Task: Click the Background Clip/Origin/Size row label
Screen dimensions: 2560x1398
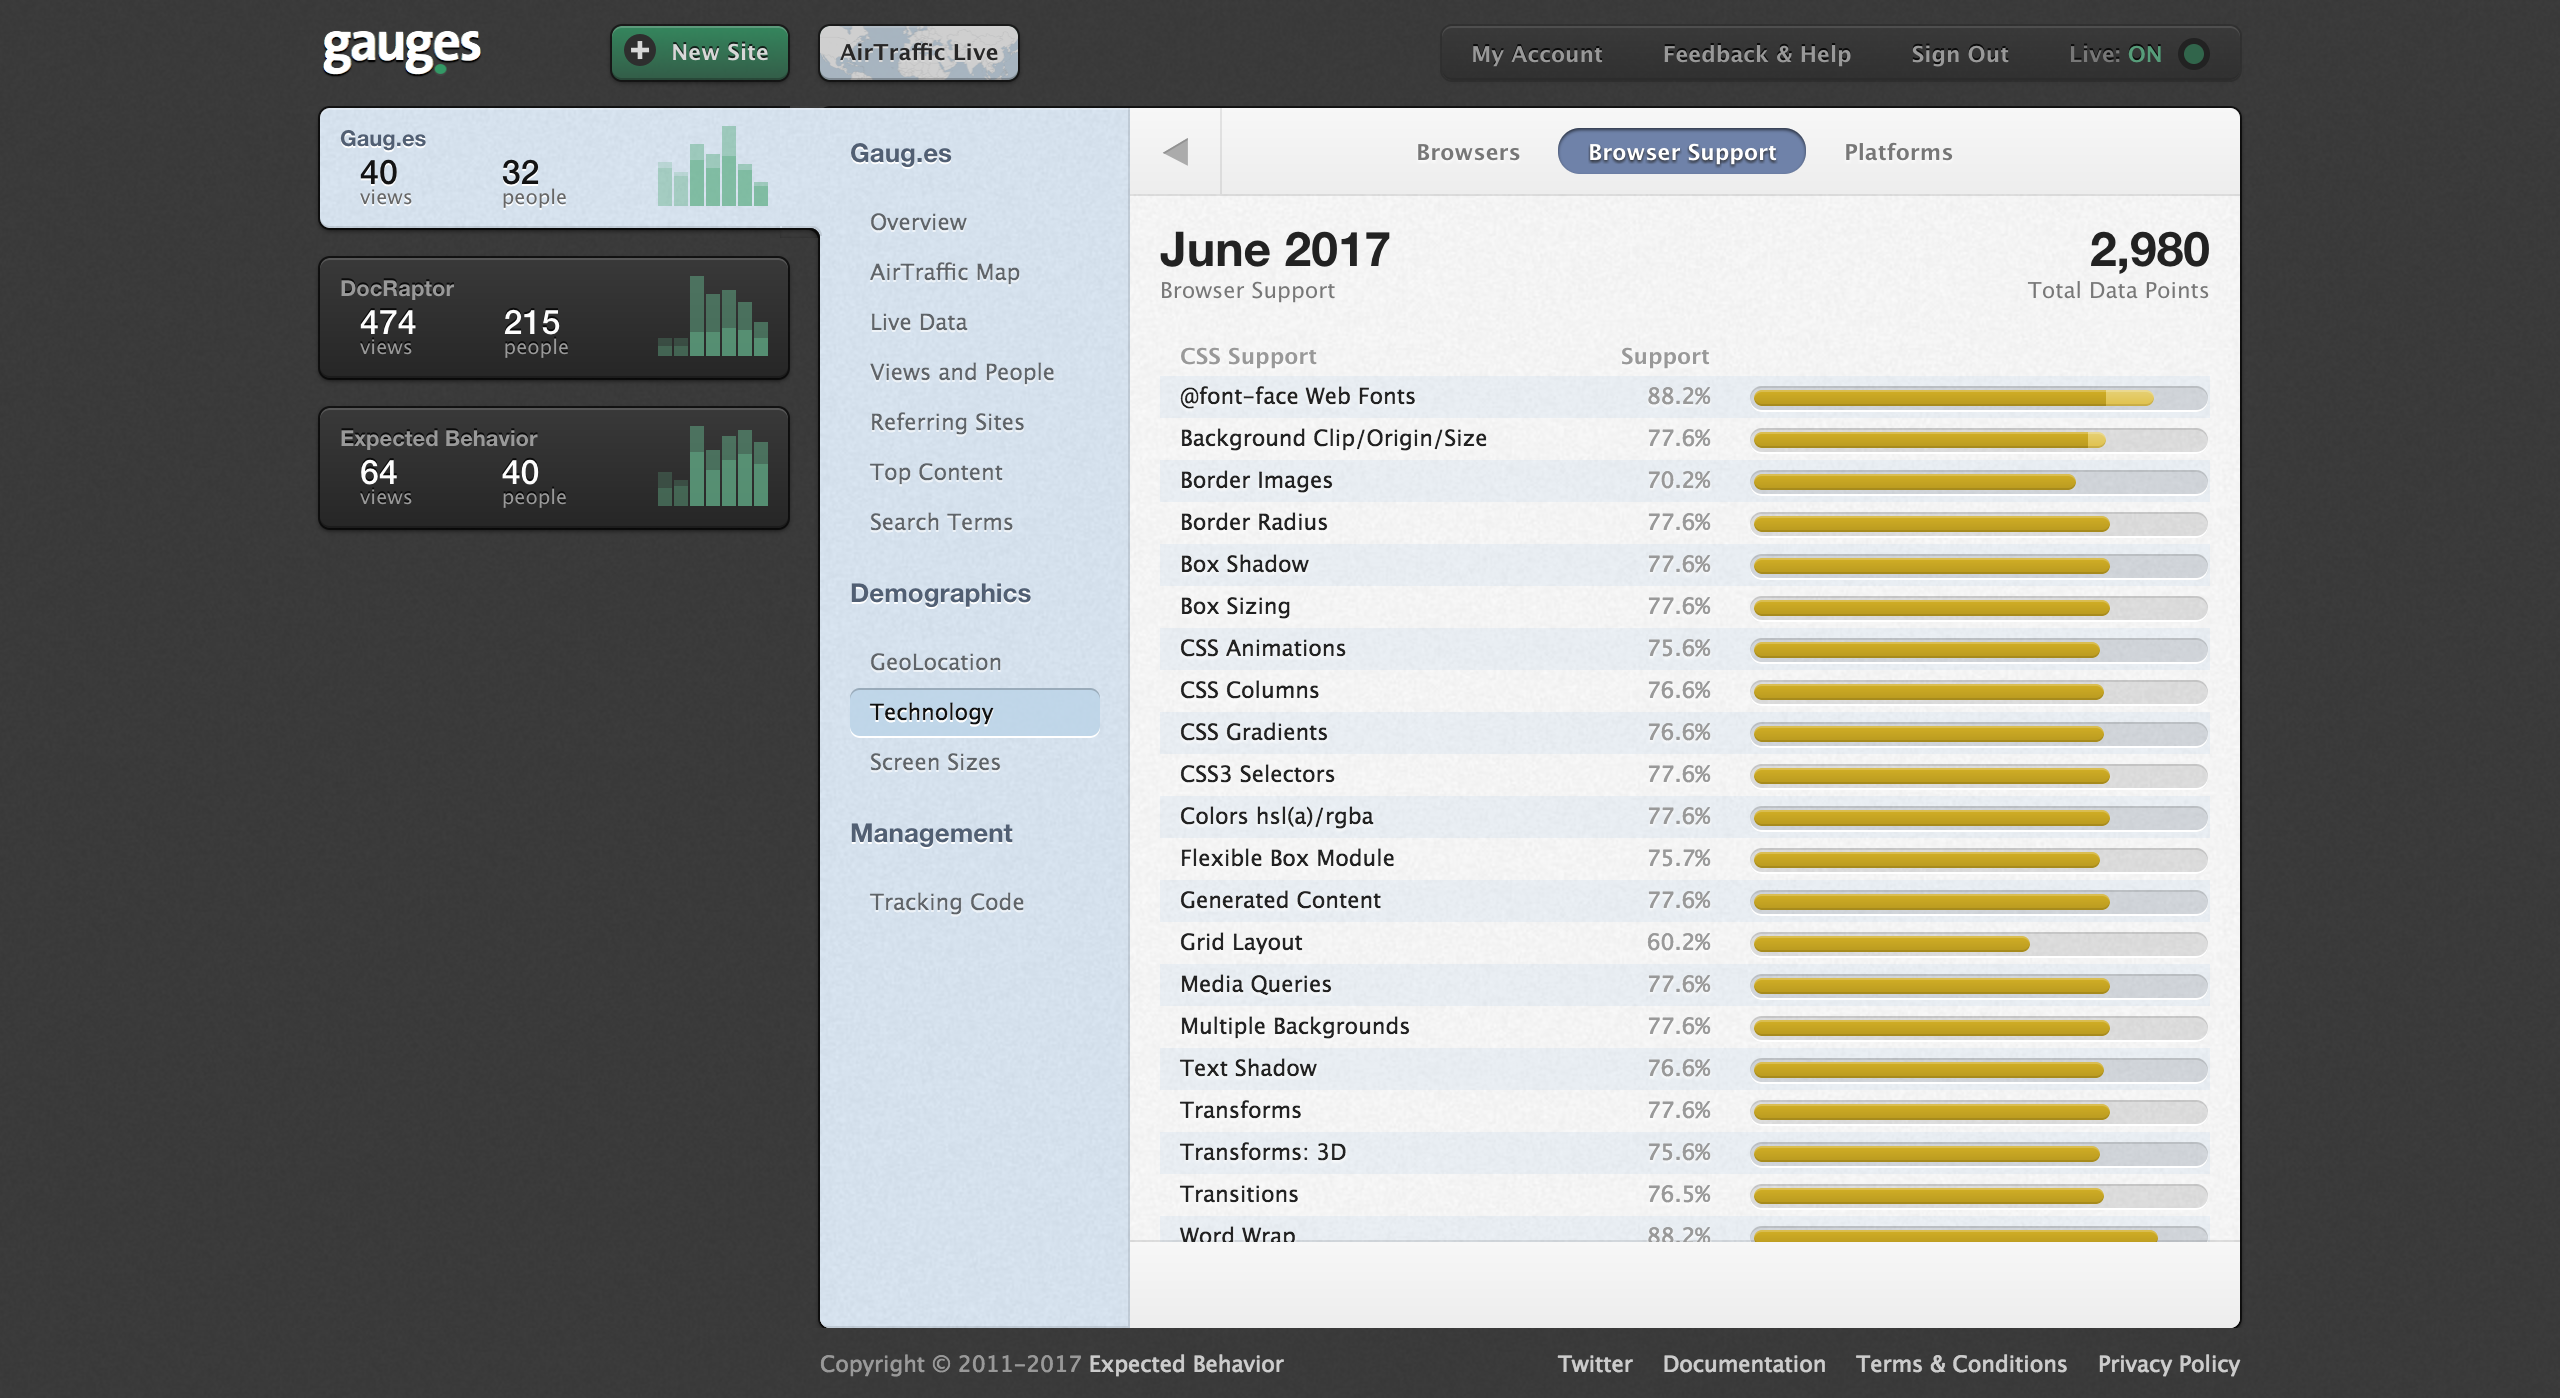Action: click(x=1333, y=438)
